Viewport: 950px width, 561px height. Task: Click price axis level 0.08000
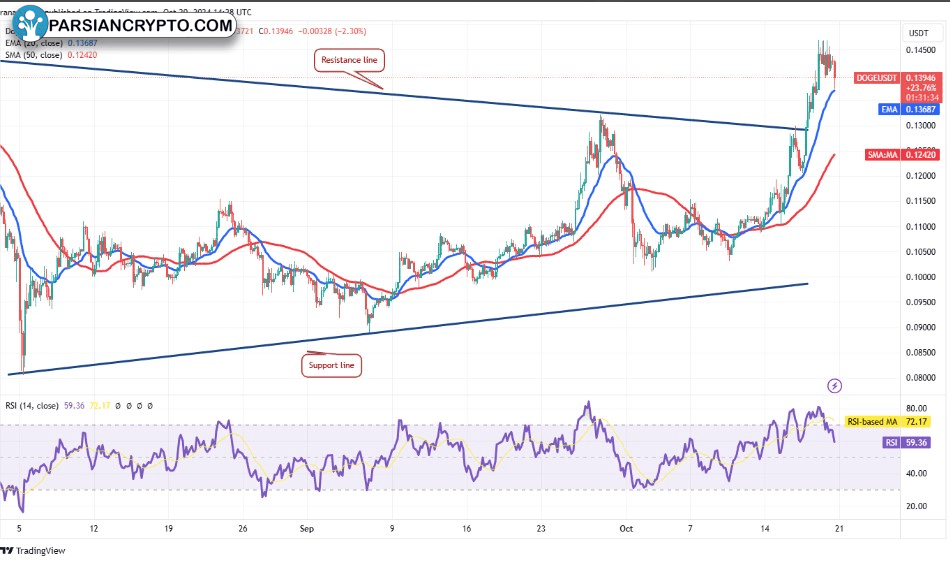click(x=920, y=377)
